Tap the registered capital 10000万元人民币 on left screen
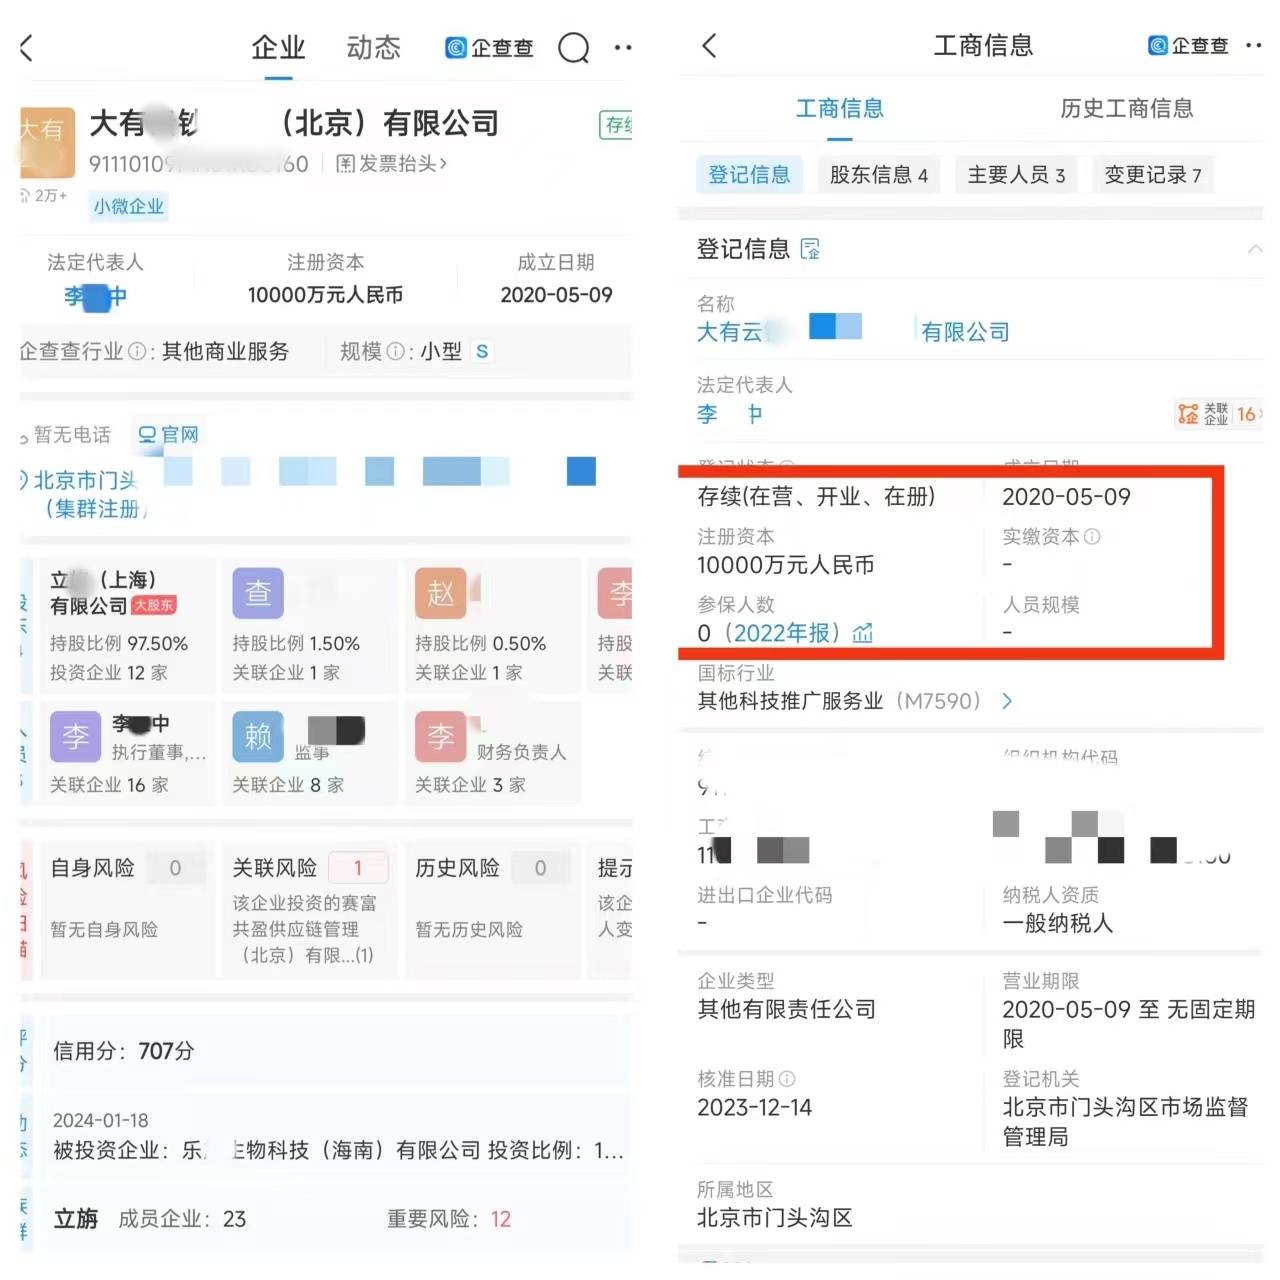This screenshot has width=1280, height=1280. click(x=325, y=295)
